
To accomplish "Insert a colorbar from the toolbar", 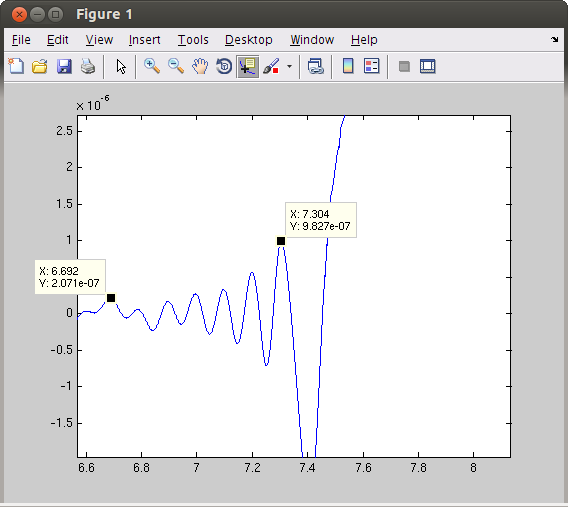I will [348, 66].
